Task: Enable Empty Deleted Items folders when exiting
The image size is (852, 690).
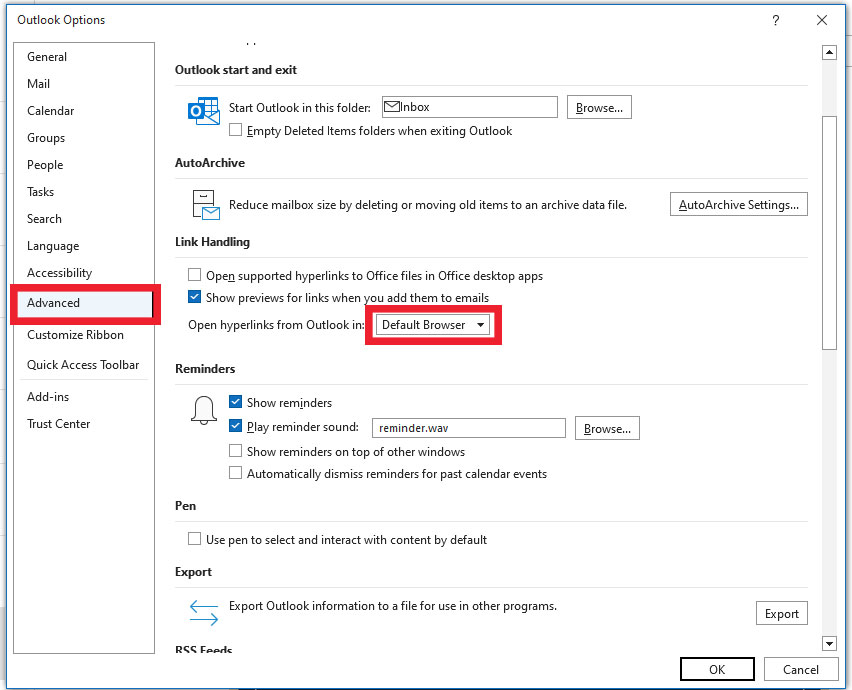Action: click(x=235, y=130)
